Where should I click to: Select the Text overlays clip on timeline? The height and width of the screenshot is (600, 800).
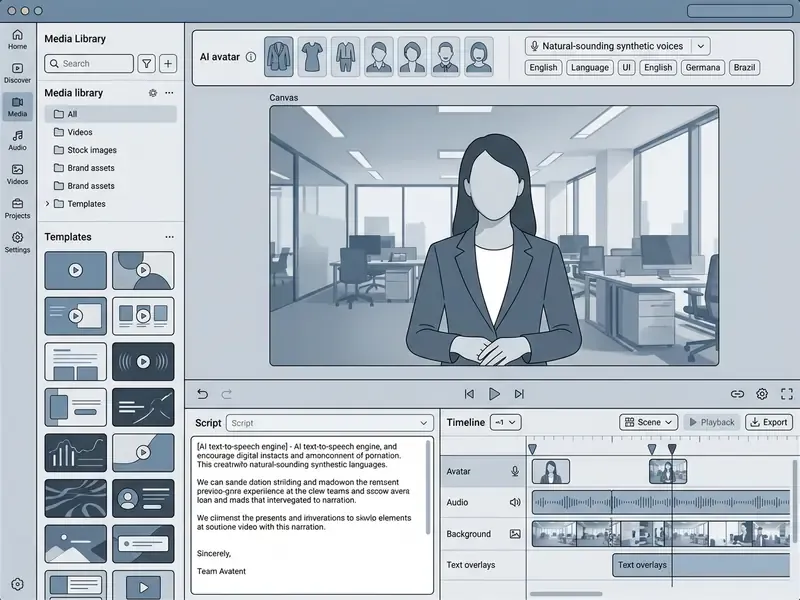tap(702, 565)
